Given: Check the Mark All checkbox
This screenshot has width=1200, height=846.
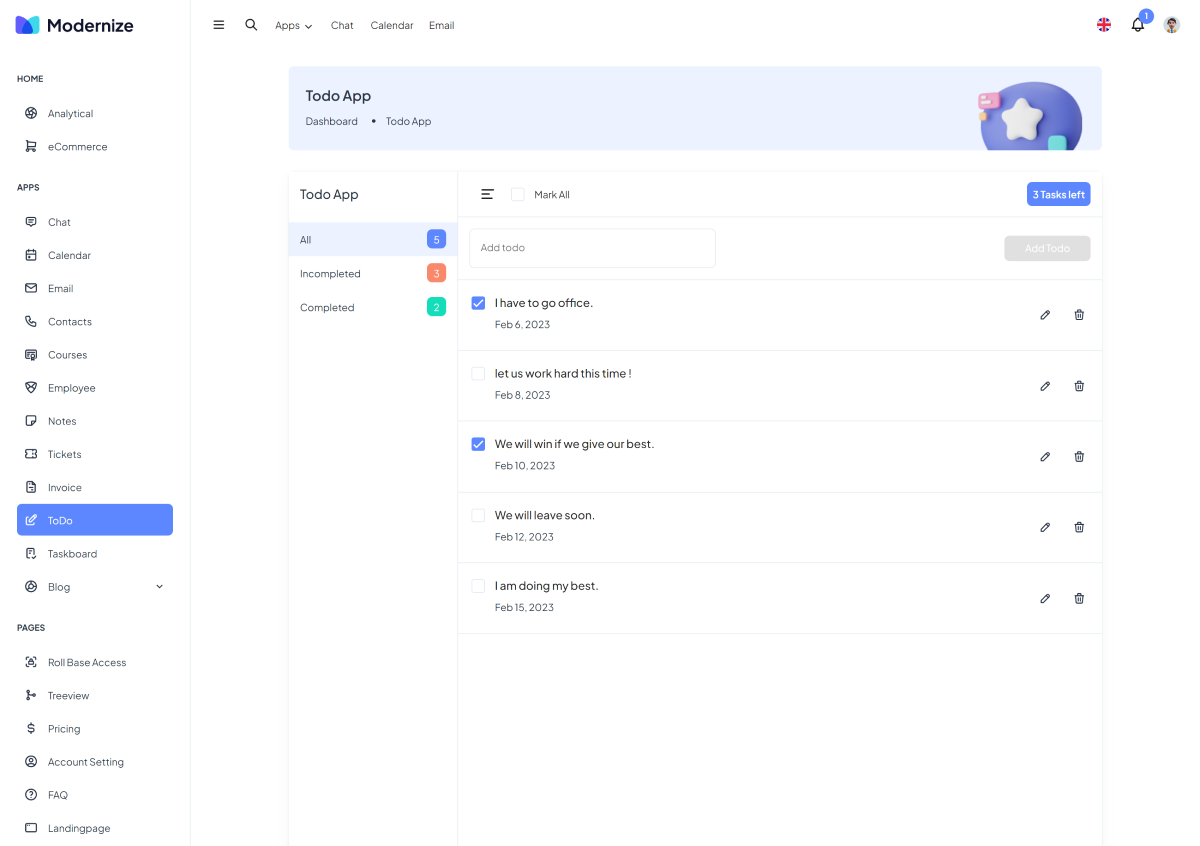Looking at the screenshot, I should pos(518,194).
